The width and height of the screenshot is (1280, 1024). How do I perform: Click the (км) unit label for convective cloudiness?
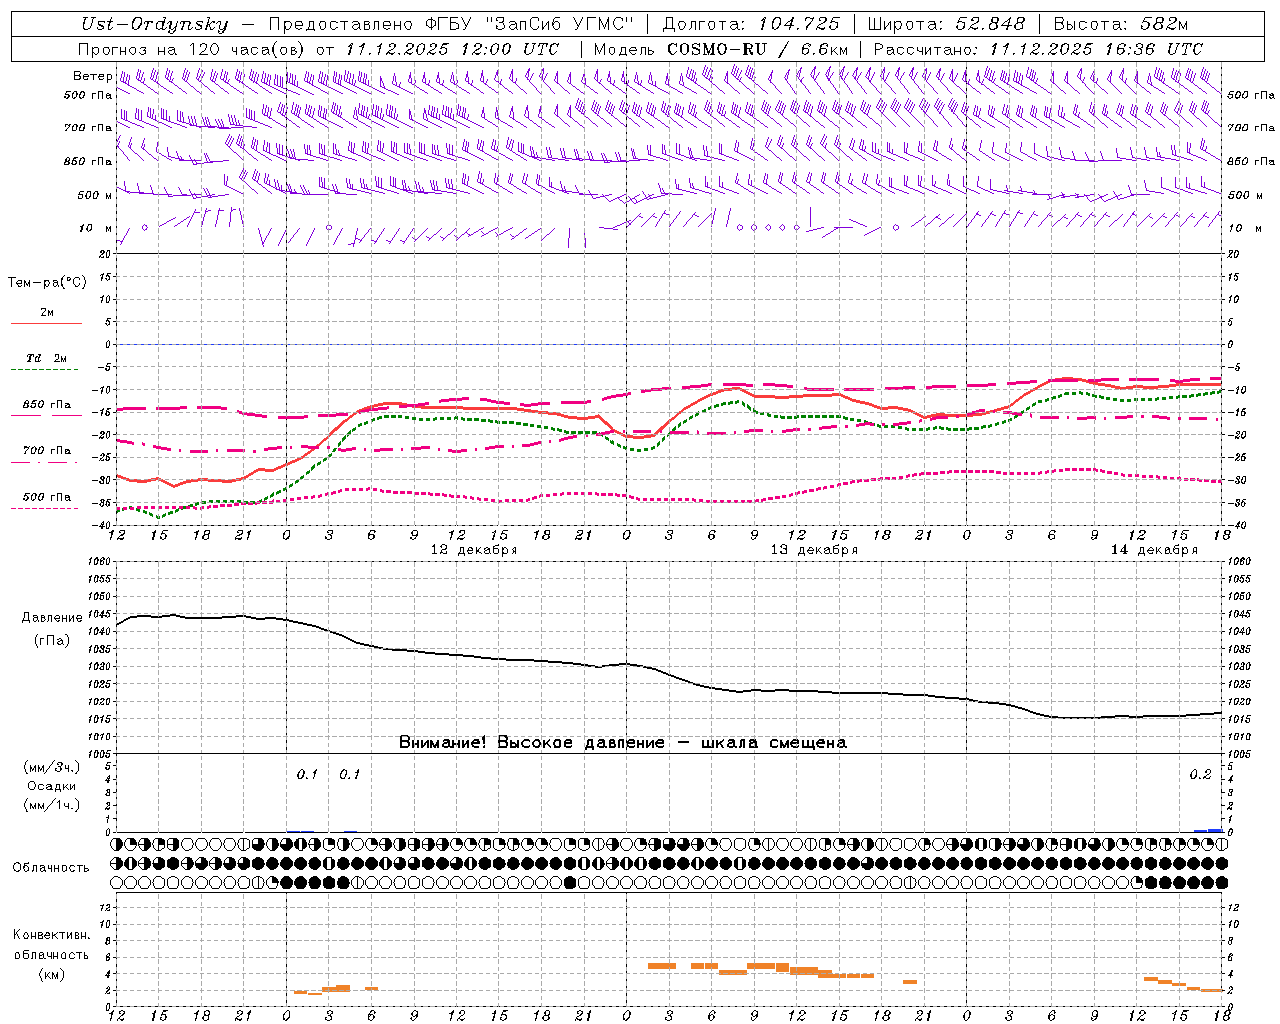pyautogui.click(x=51, y=974)
